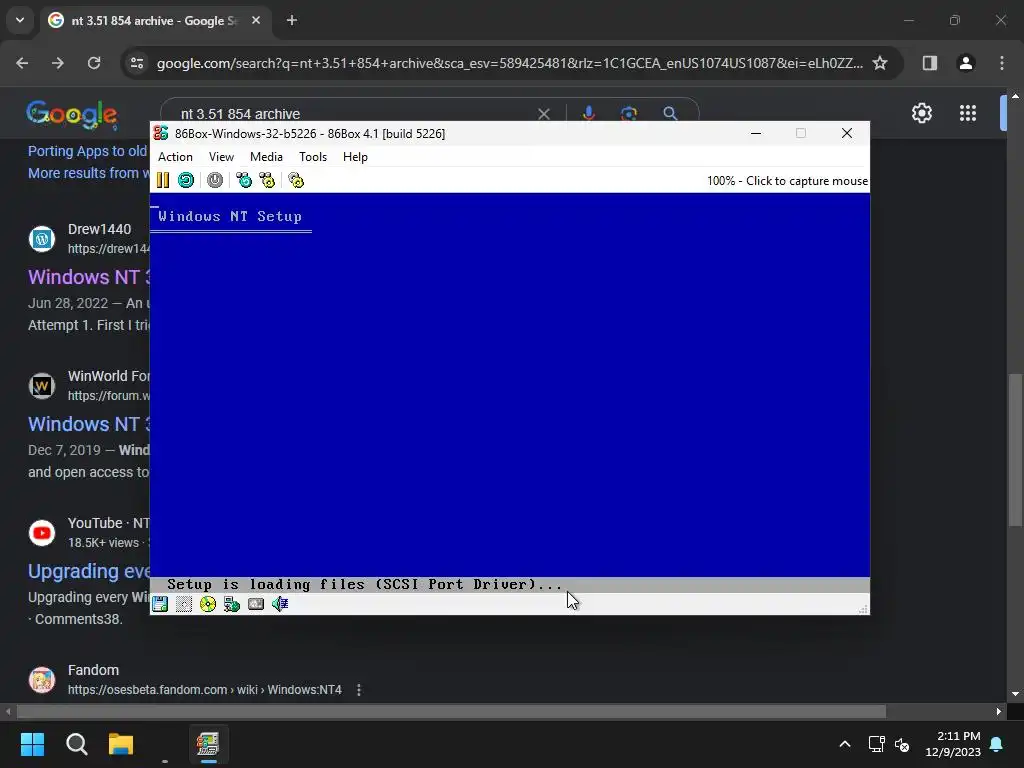
Task: Open WinWorld 'Windows NT' result title
Action: [x=89, y=424]
